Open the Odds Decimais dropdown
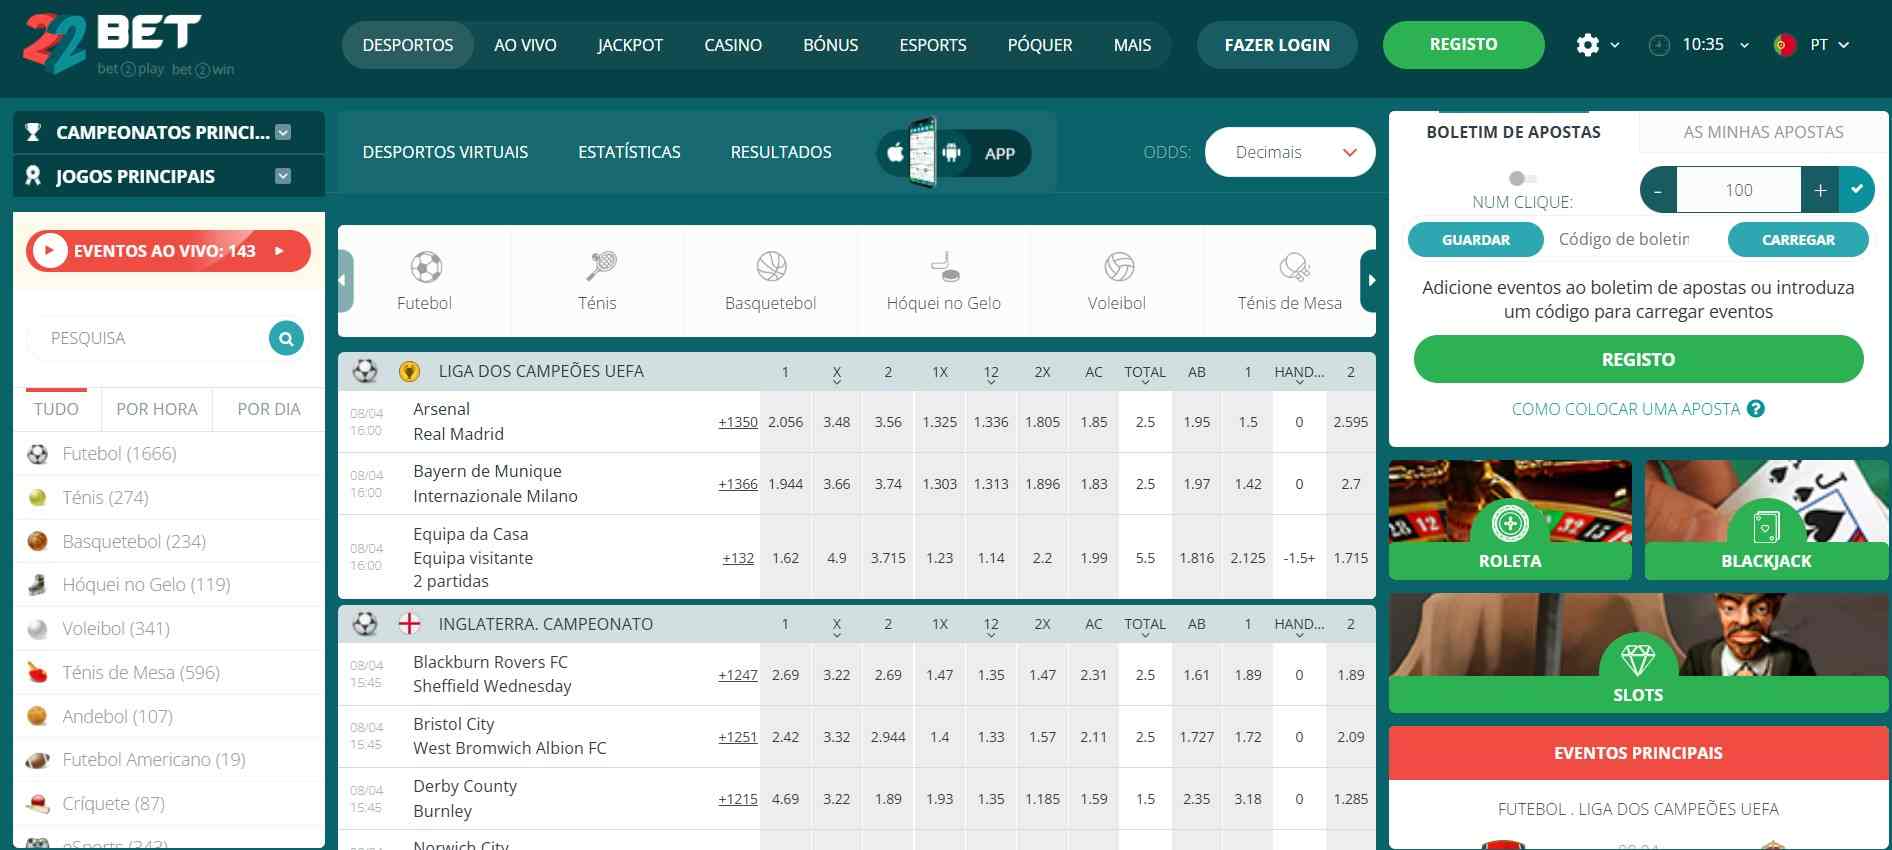This screenshot has width=1892, height=850. 1290,152
